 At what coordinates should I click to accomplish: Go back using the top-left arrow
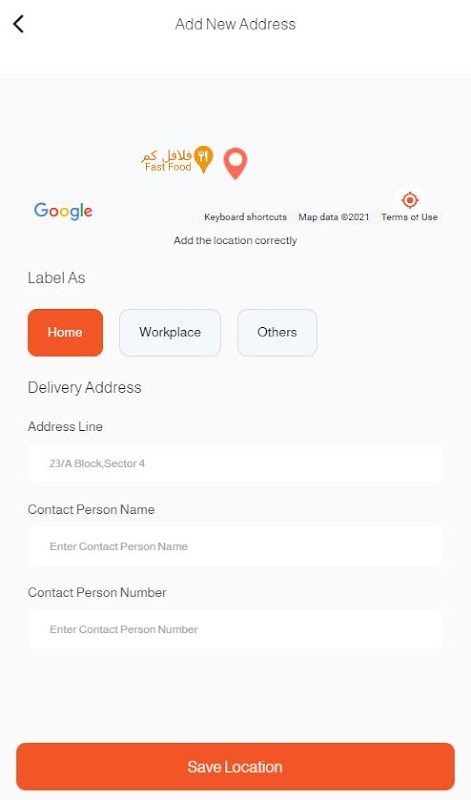click(18, 24)
